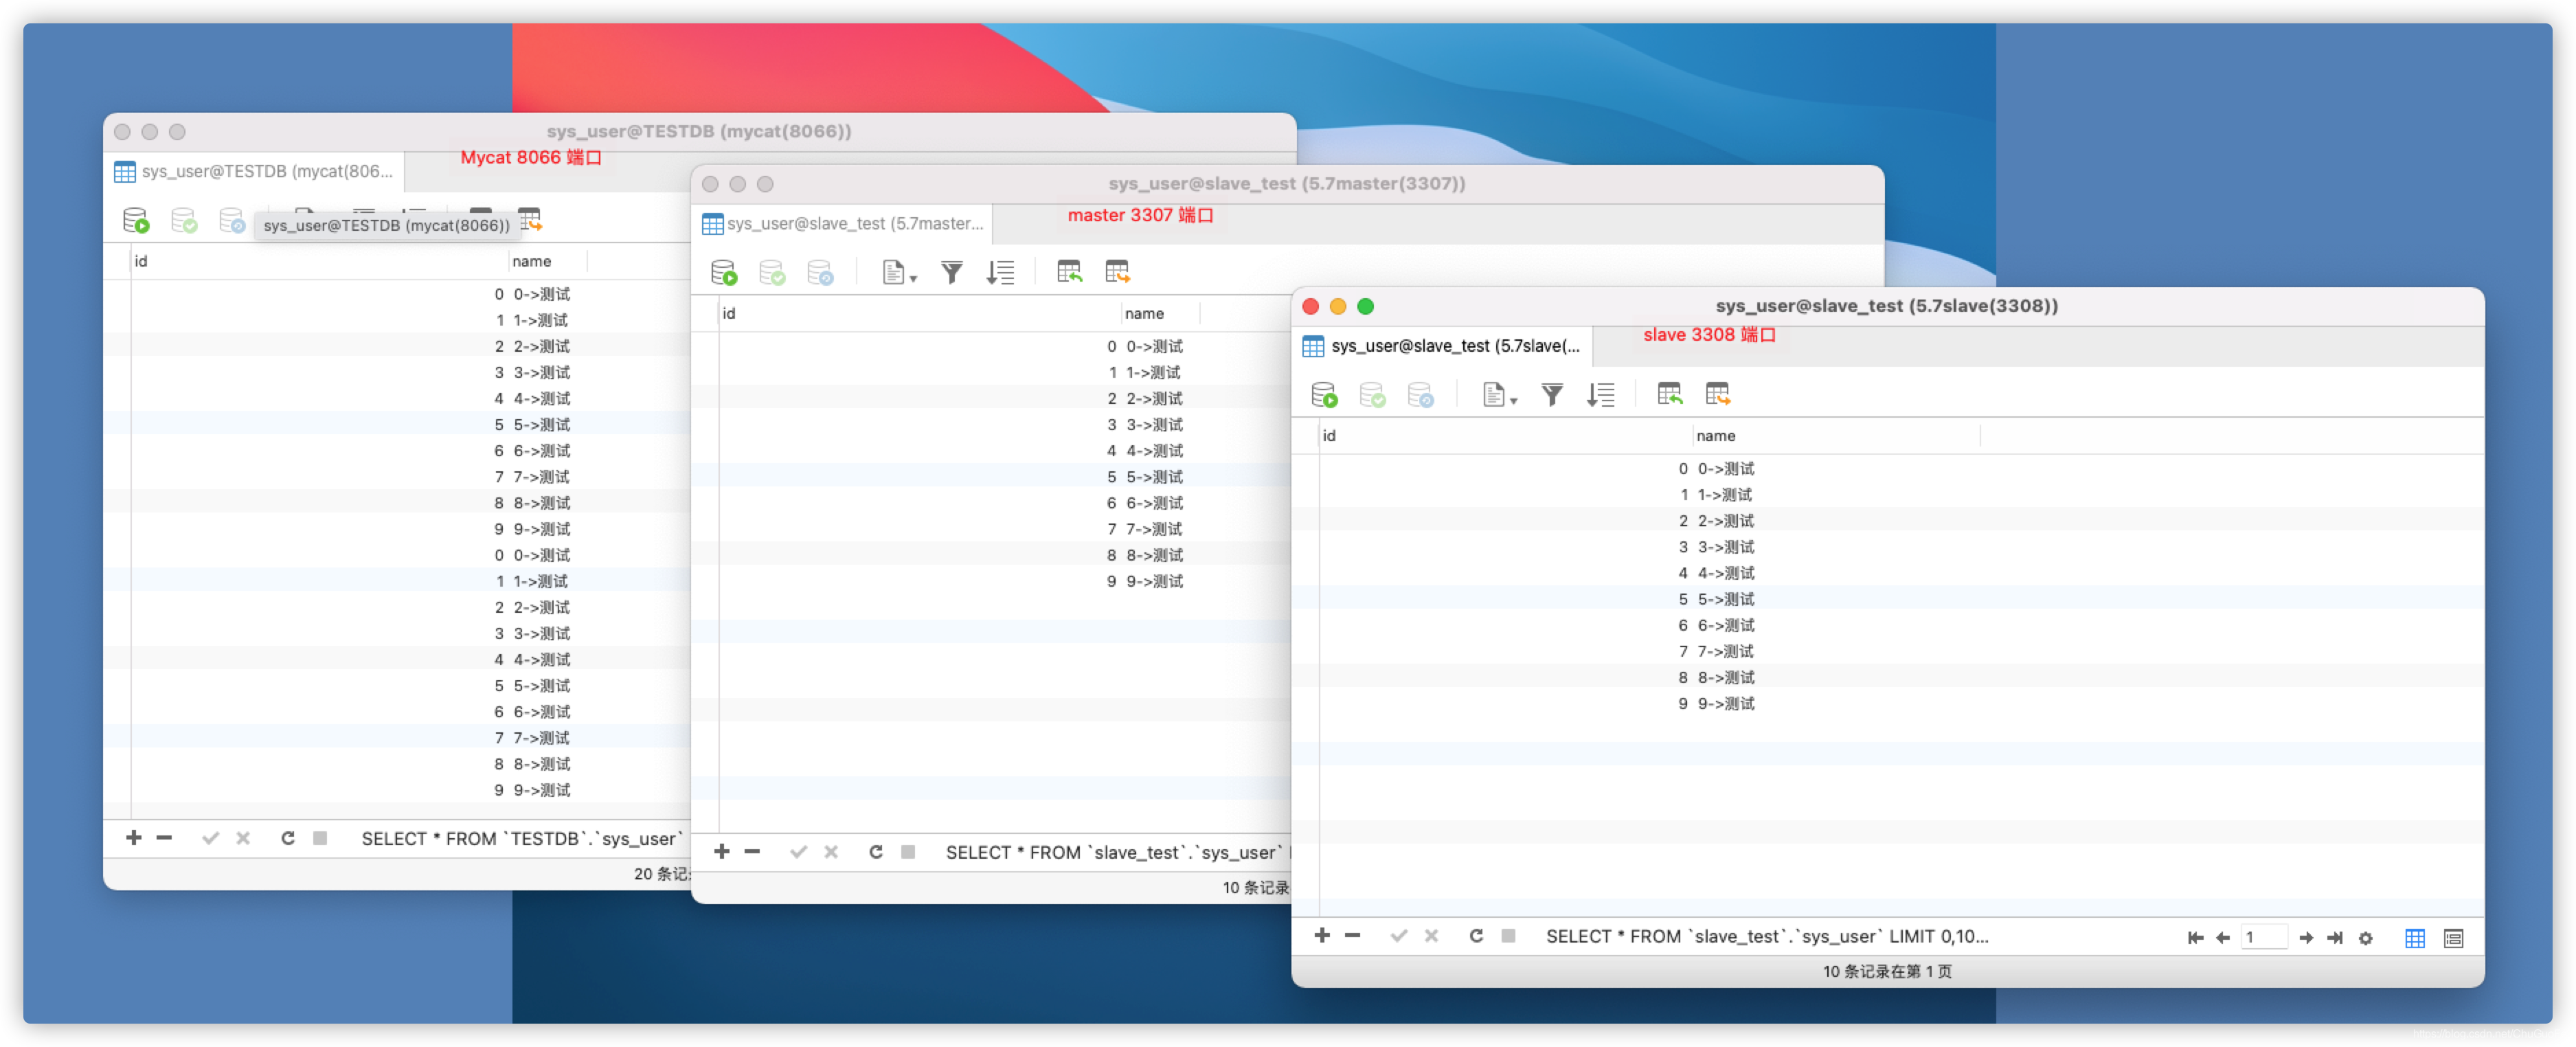Click the Filter funnel icon in master window
Image resolution: width=2576 pixels, height=1047 pixels.
point(951,272)
